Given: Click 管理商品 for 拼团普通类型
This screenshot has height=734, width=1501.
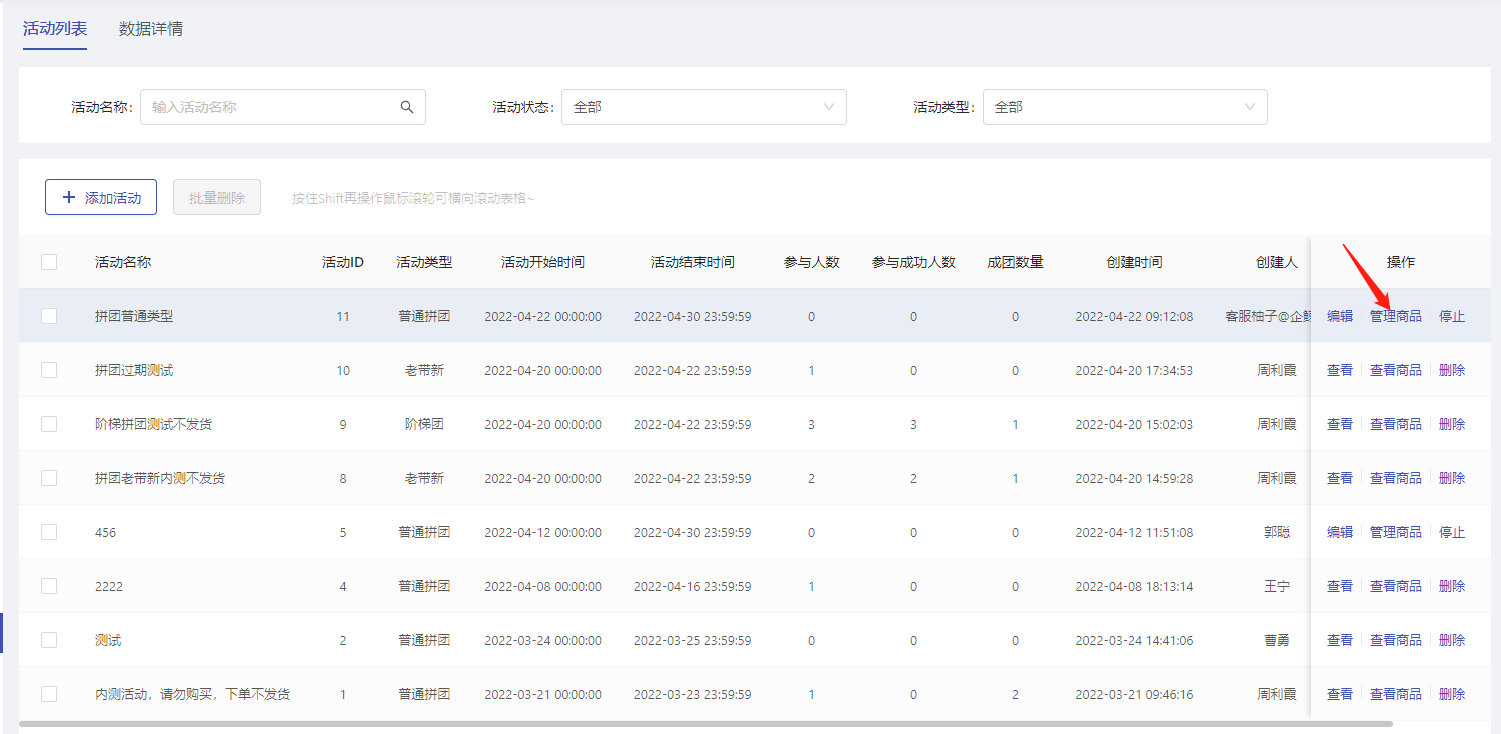Looking at the screenshot, I should coord(1396,316).
